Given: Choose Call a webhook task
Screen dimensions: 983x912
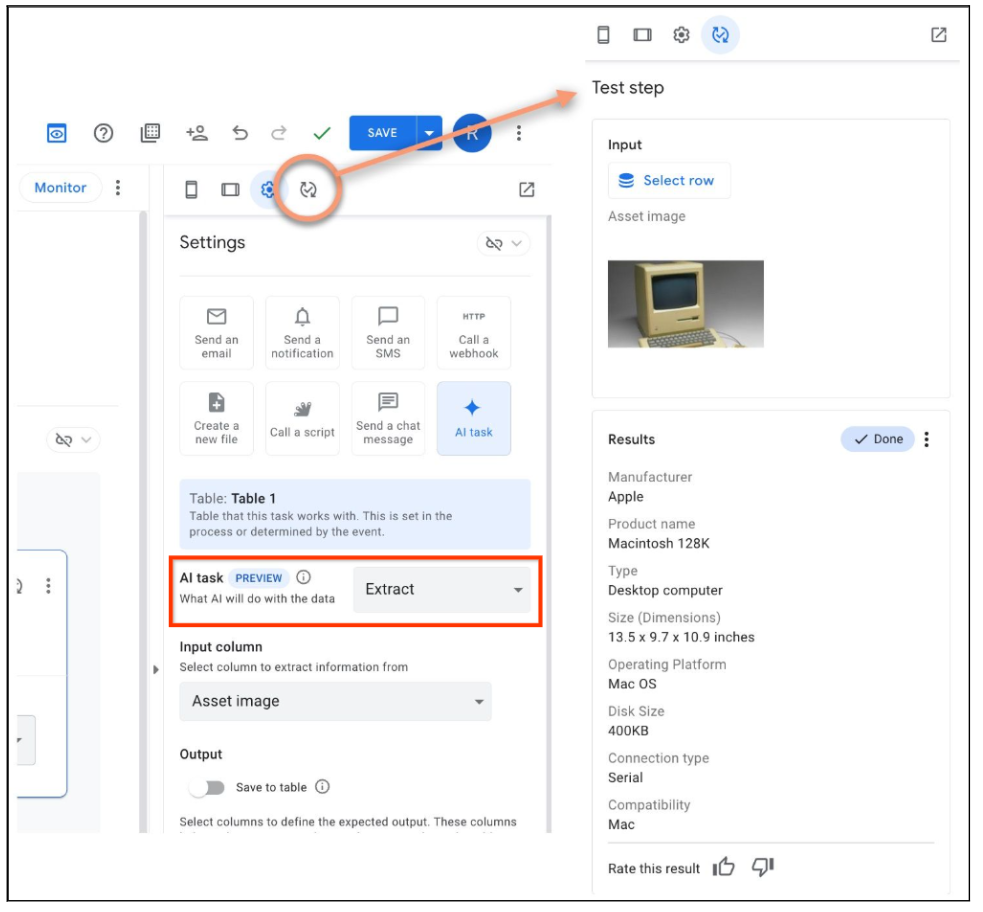Looking at the screenshot, I should pos(474,333).
